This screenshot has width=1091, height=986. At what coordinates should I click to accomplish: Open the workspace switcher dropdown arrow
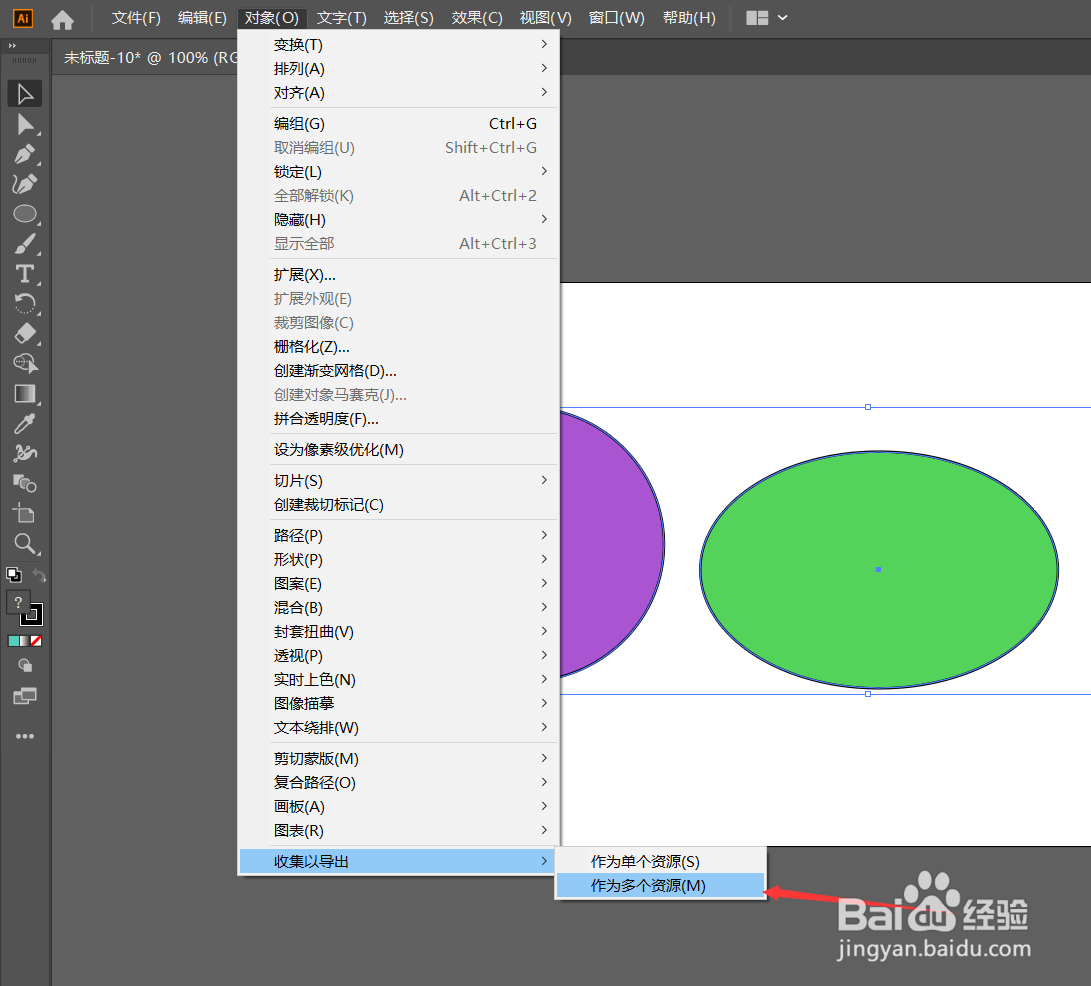click(x=783, y=18)
